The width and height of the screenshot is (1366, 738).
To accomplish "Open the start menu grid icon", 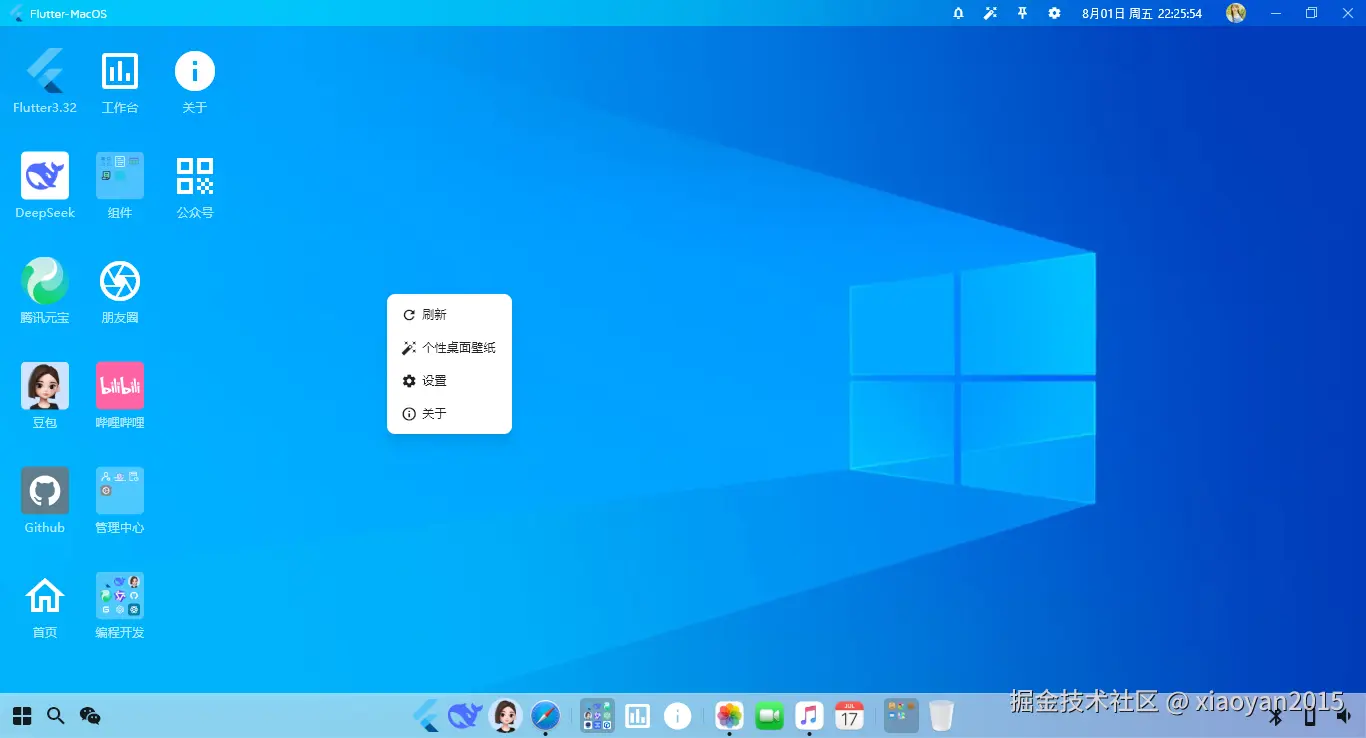I will coord(22,715).
